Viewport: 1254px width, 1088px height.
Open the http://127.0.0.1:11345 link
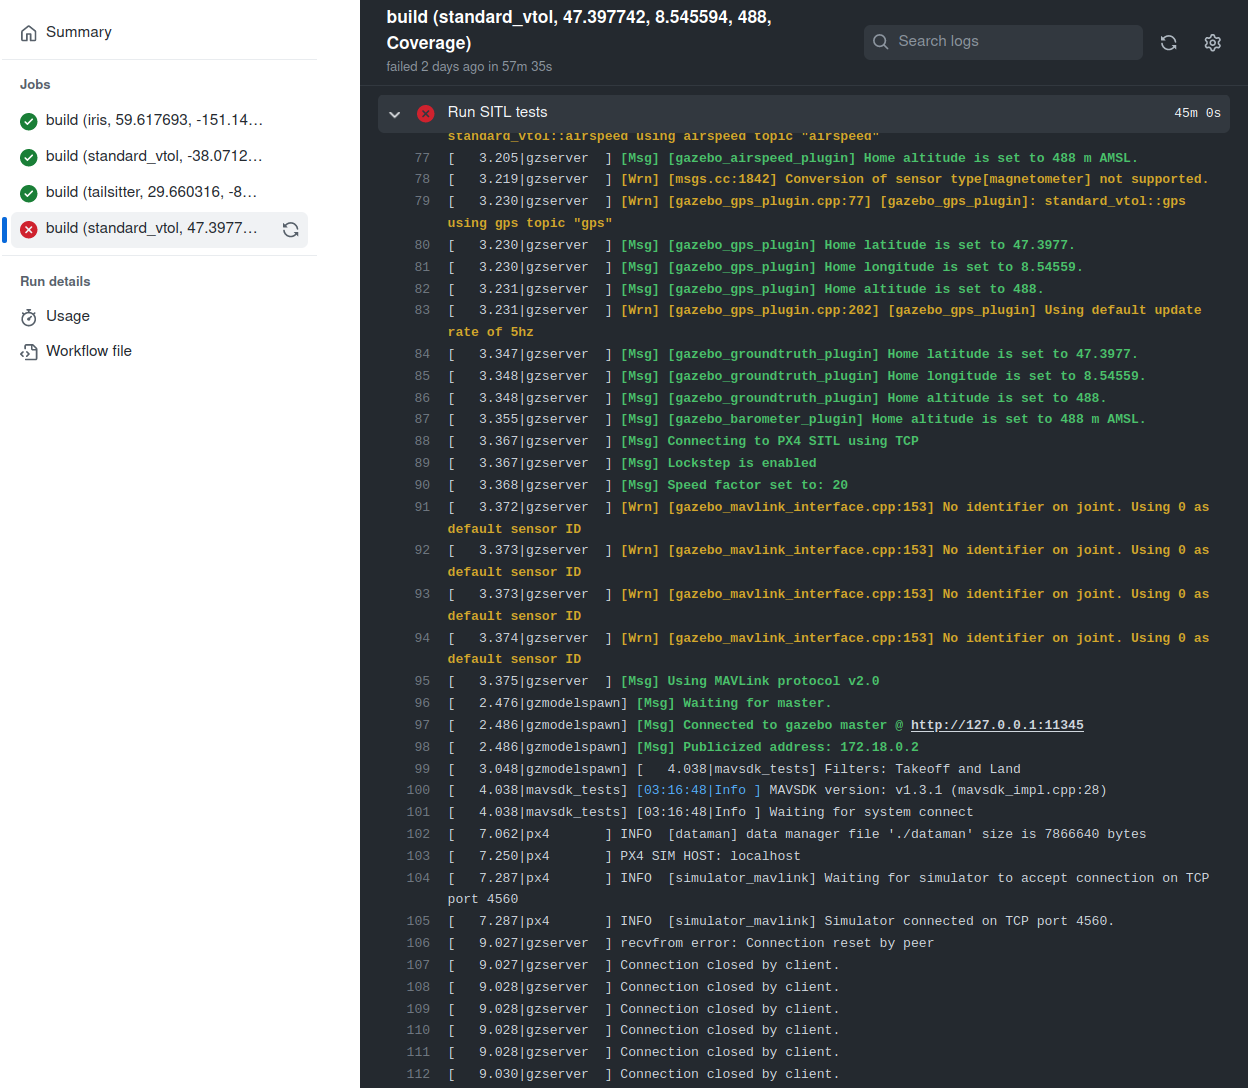pos(997,725)
